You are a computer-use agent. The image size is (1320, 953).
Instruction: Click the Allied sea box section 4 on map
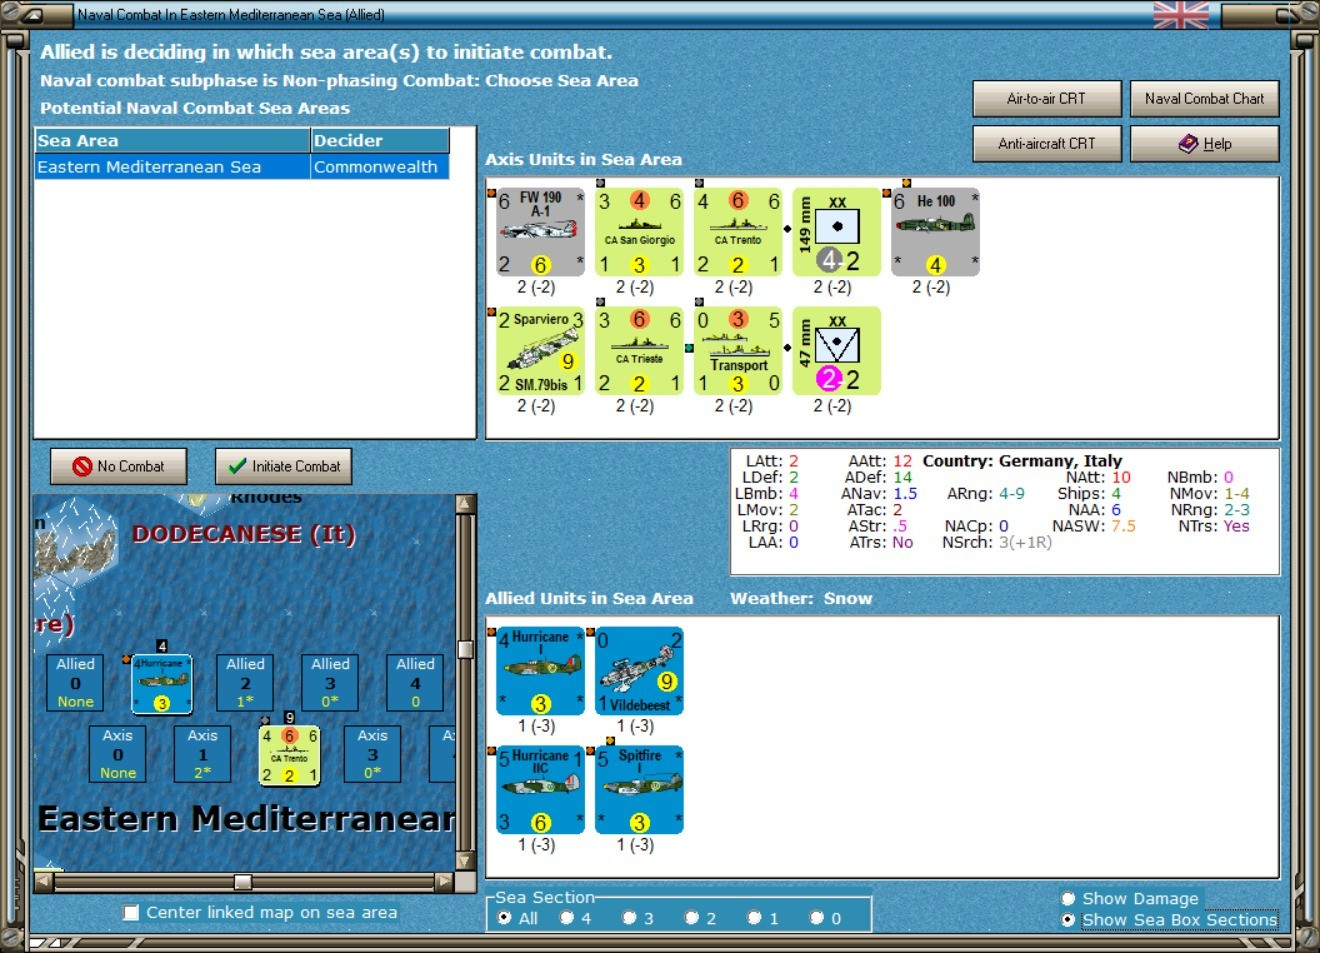[415, 683]
